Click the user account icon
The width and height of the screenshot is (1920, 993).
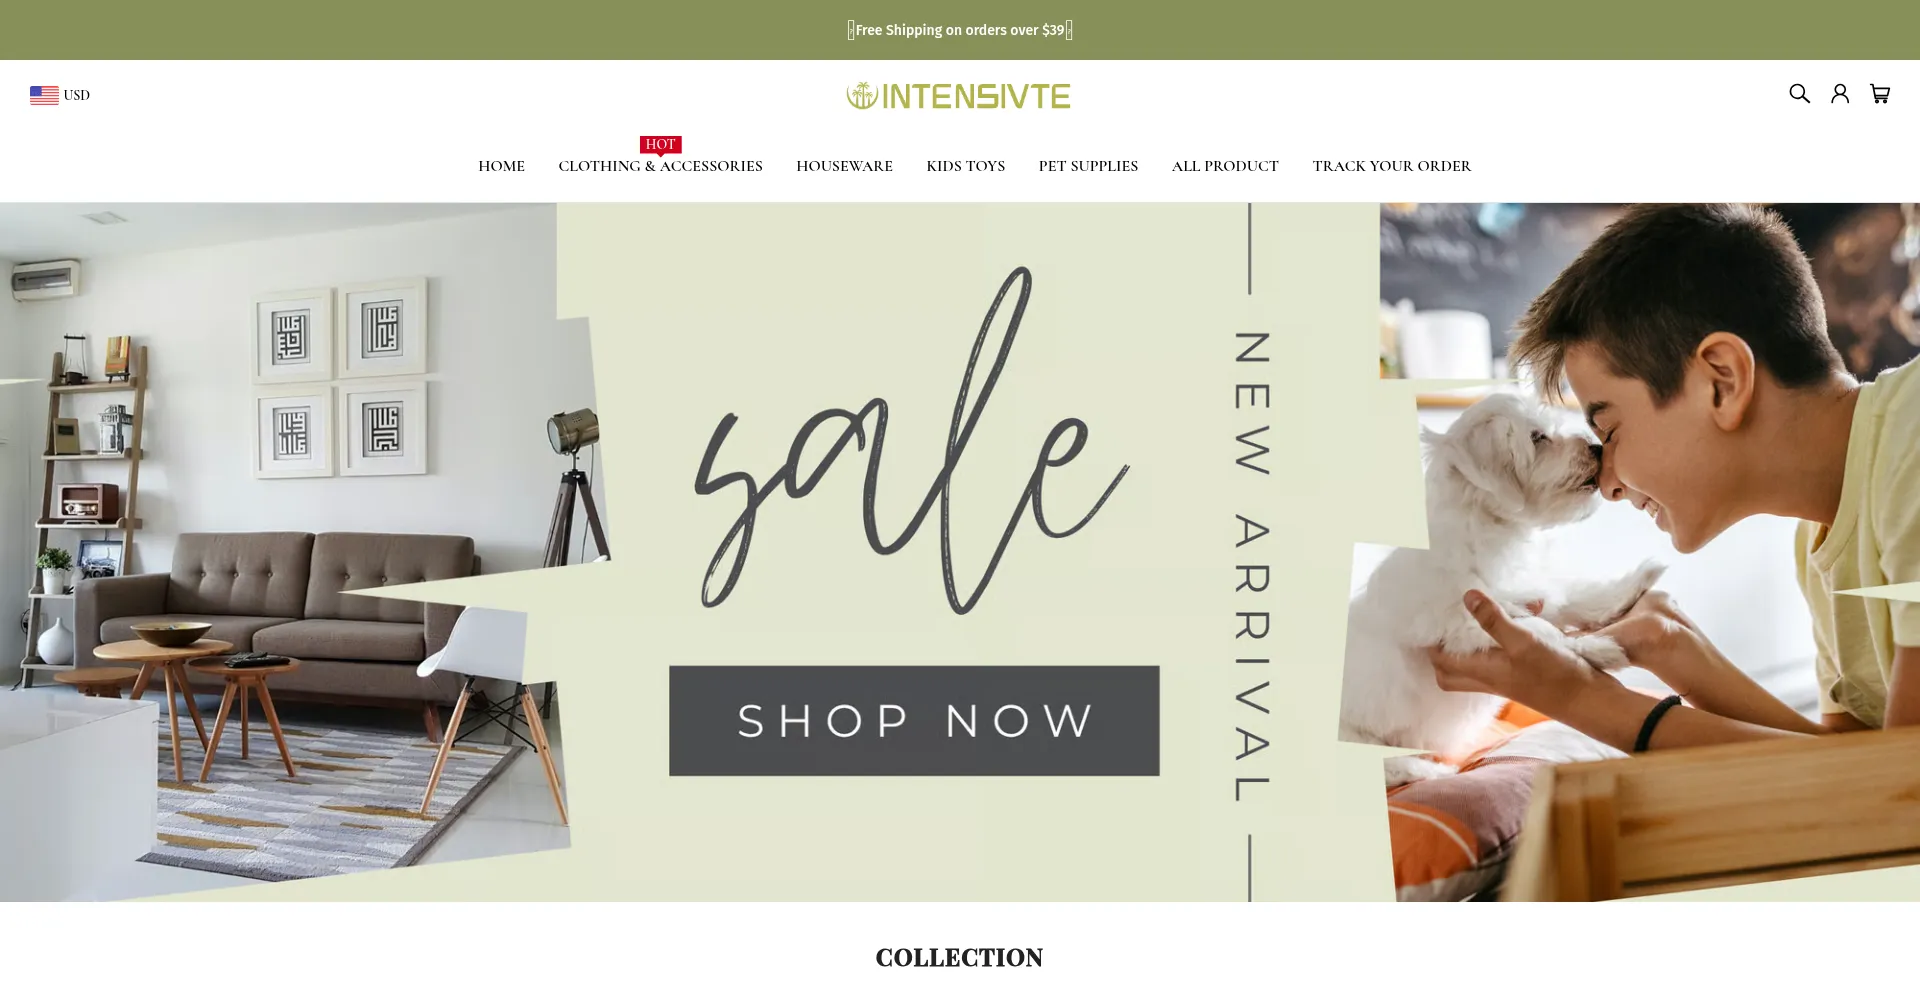[1840, 94]
